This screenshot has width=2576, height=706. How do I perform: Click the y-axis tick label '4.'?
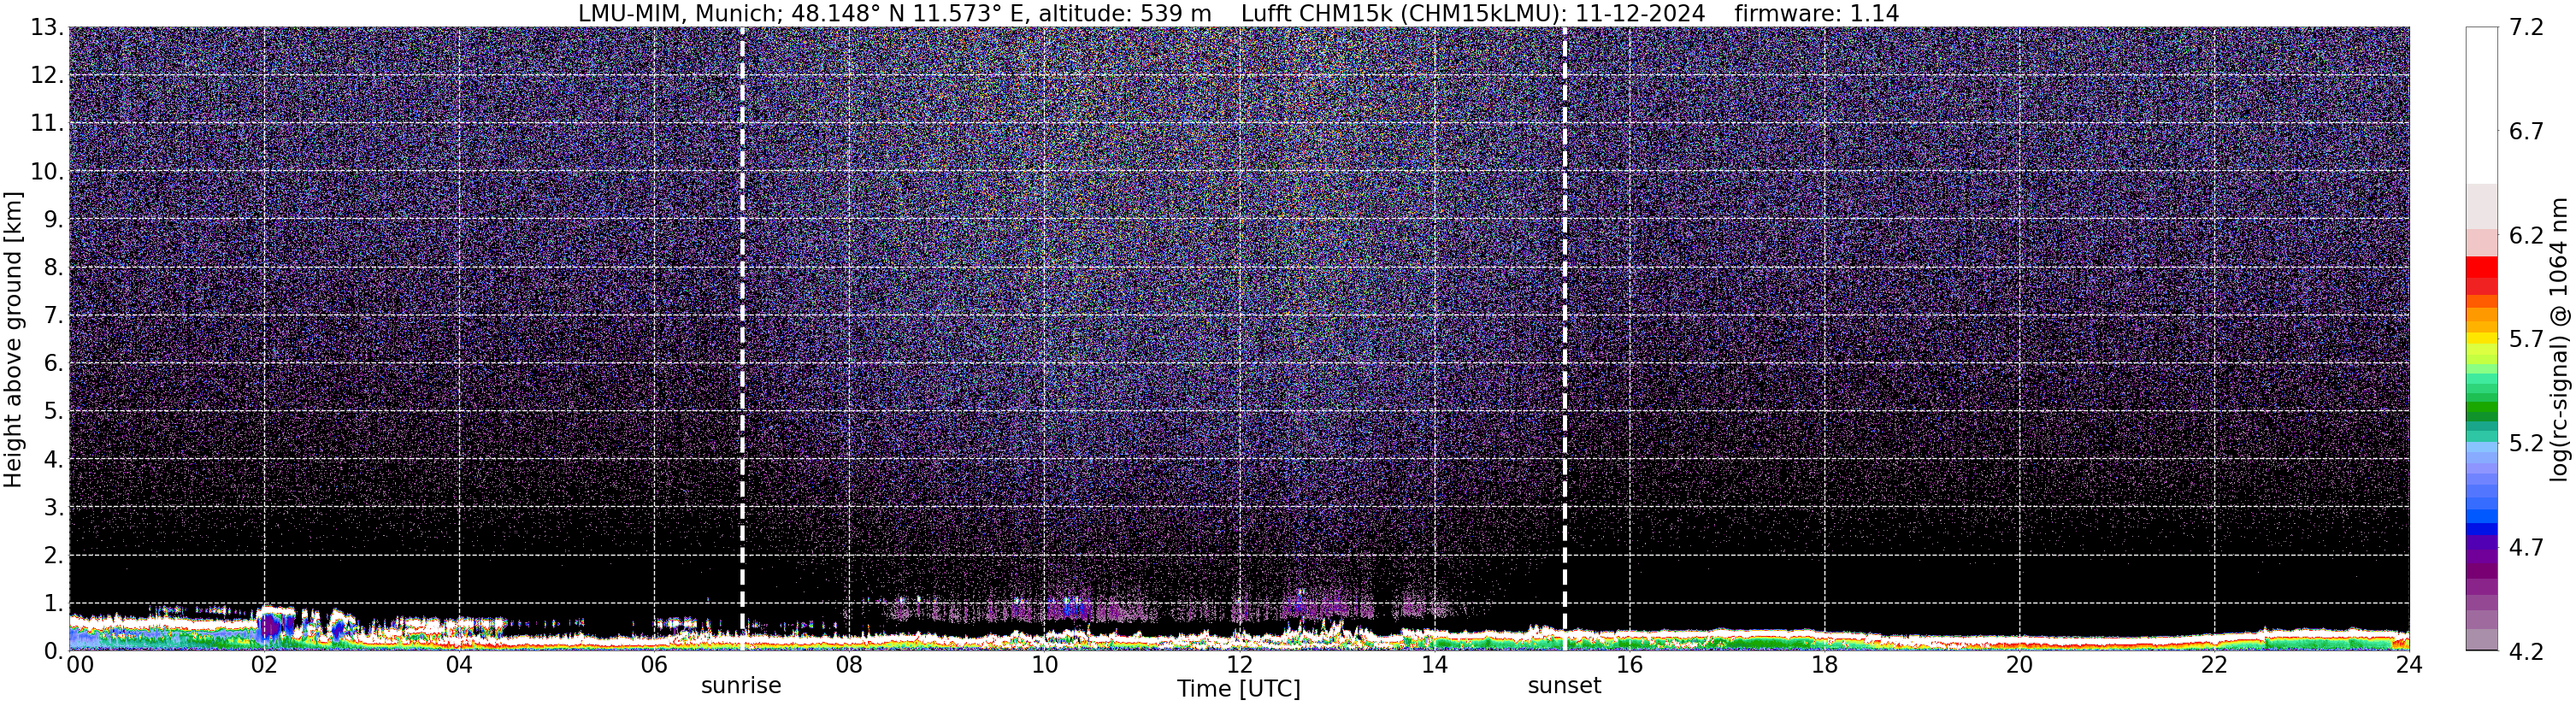54,460
